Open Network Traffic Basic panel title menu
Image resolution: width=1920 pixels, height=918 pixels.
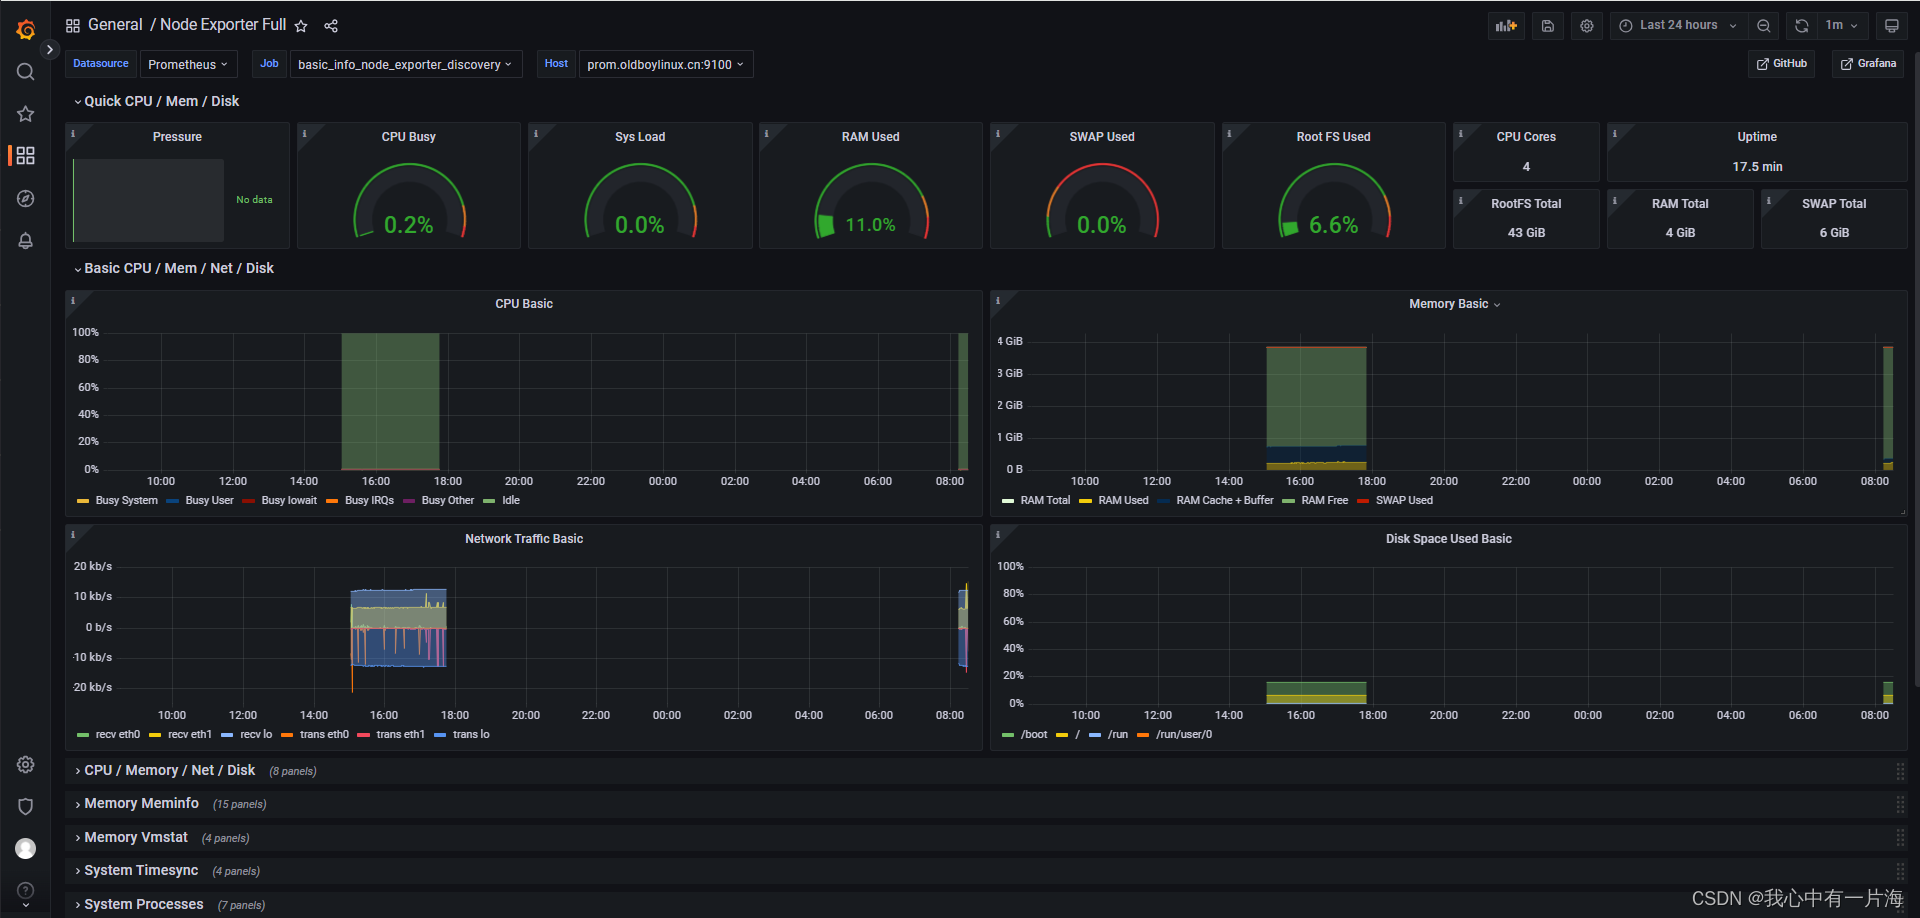click(524, 539)
